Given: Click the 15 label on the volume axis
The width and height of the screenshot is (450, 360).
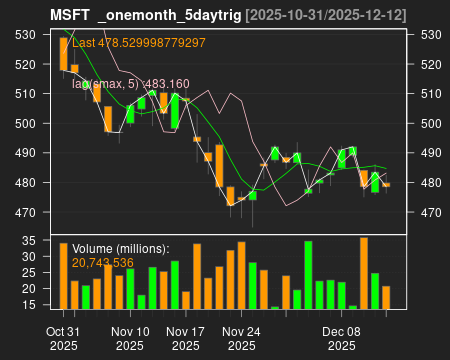Looking at the screenshot, I should 29,305.
